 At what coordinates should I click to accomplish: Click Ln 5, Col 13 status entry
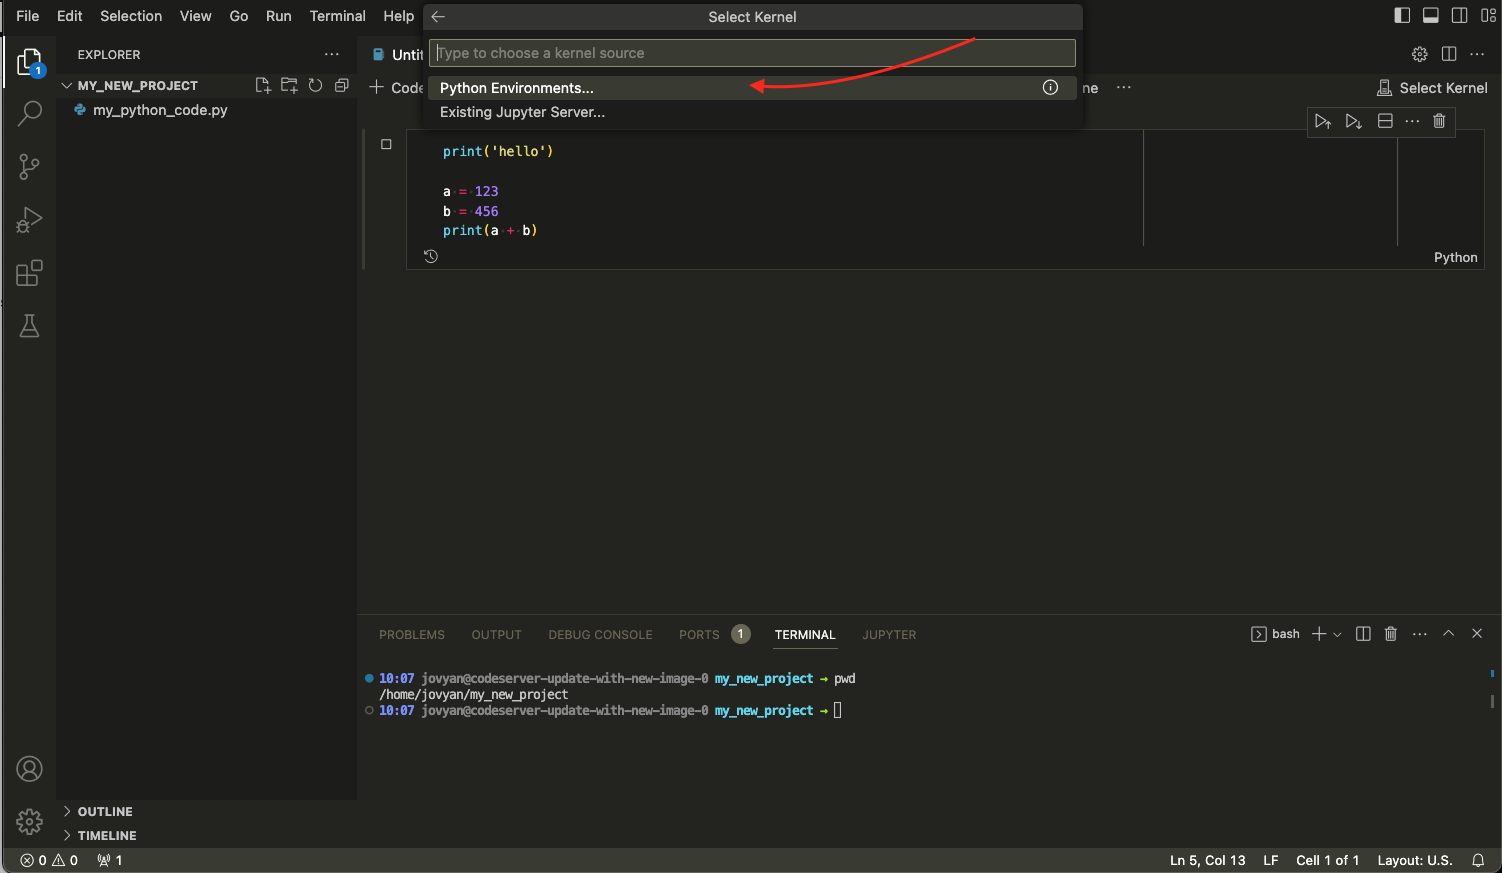pos(1208,860)
